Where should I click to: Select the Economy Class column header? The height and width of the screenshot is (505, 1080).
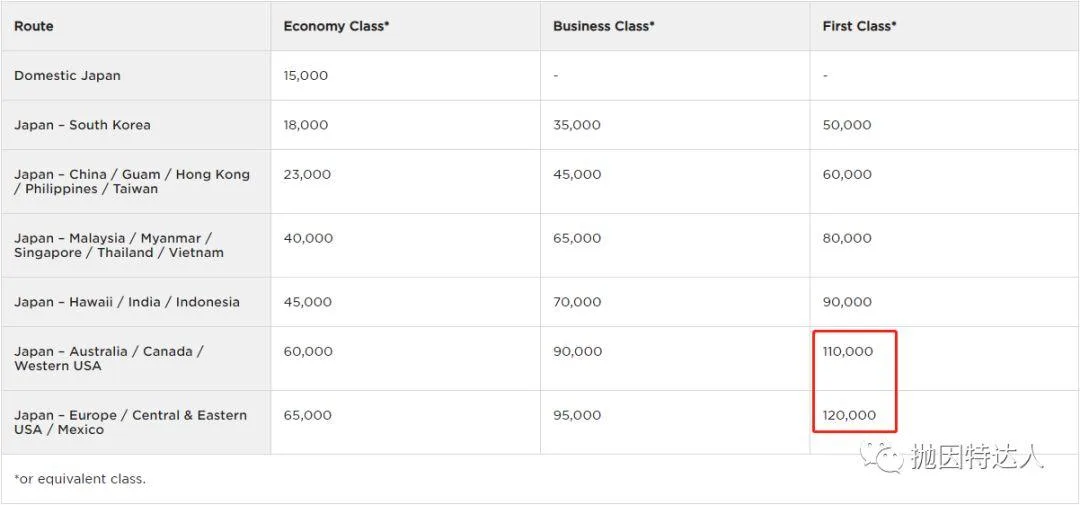tap(336, 26)
